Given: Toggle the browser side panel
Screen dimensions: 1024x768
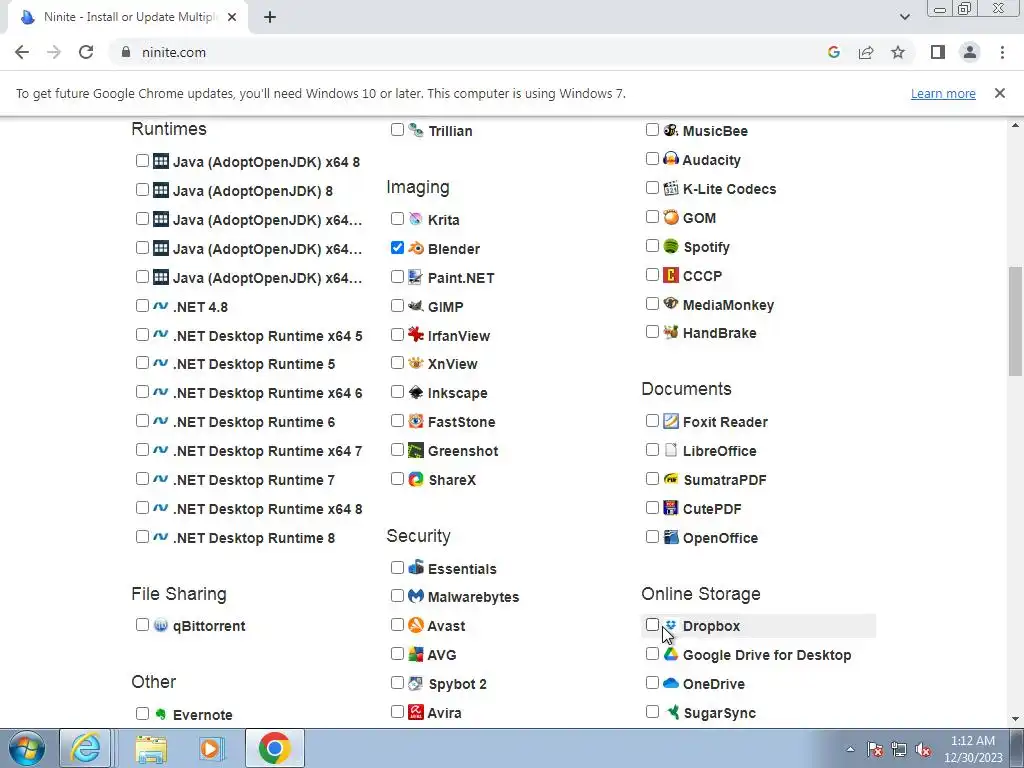Looking at the screenshot, I should 938,52.
